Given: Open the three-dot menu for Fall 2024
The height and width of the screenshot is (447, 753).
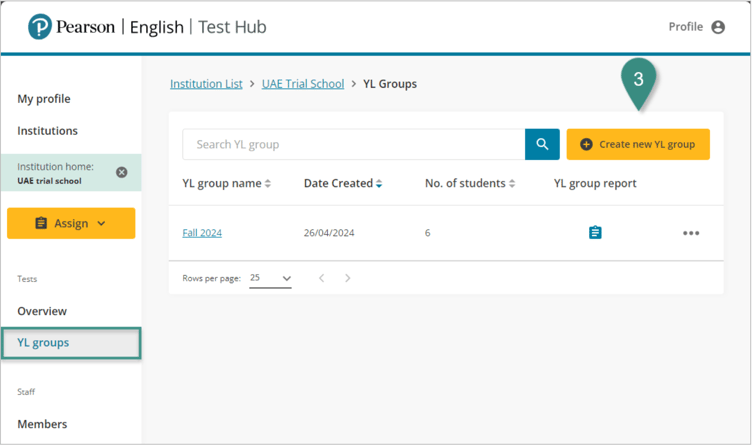Looking at the screenshot, I should 691,233.
